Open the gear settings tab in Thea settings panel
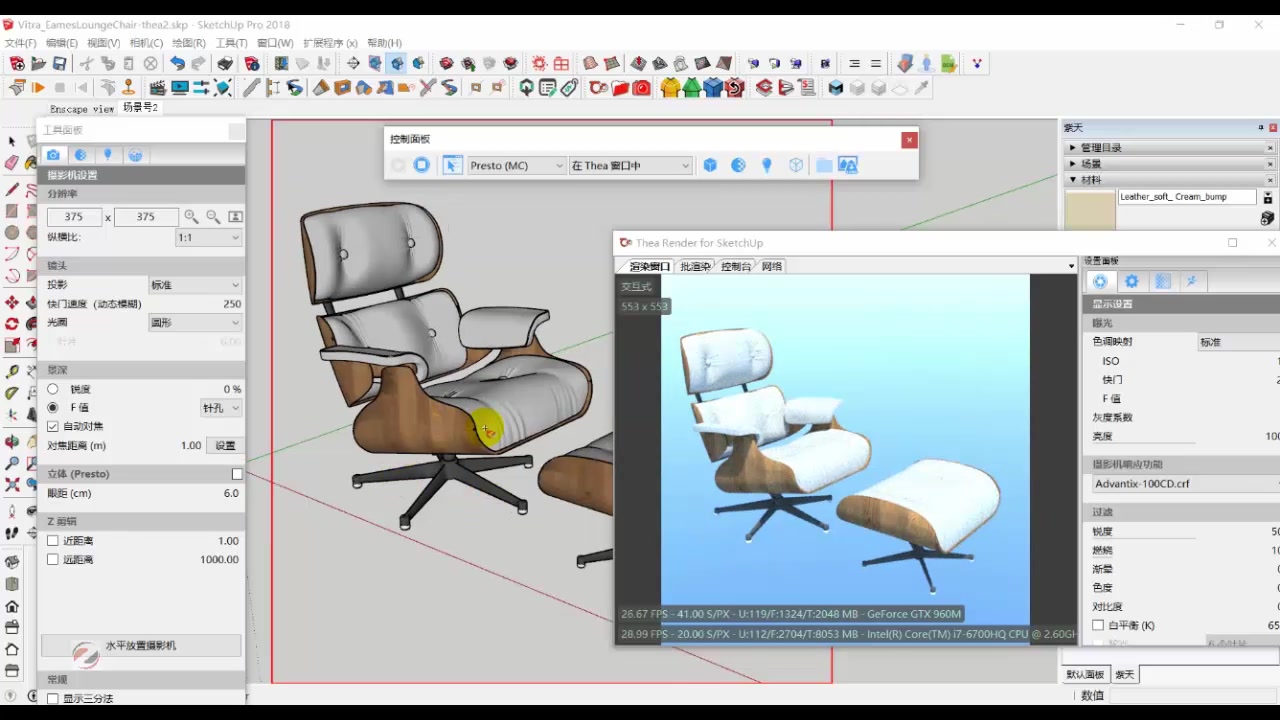The height and width of the screenshot is (720, 1280). click(1131, 282)
